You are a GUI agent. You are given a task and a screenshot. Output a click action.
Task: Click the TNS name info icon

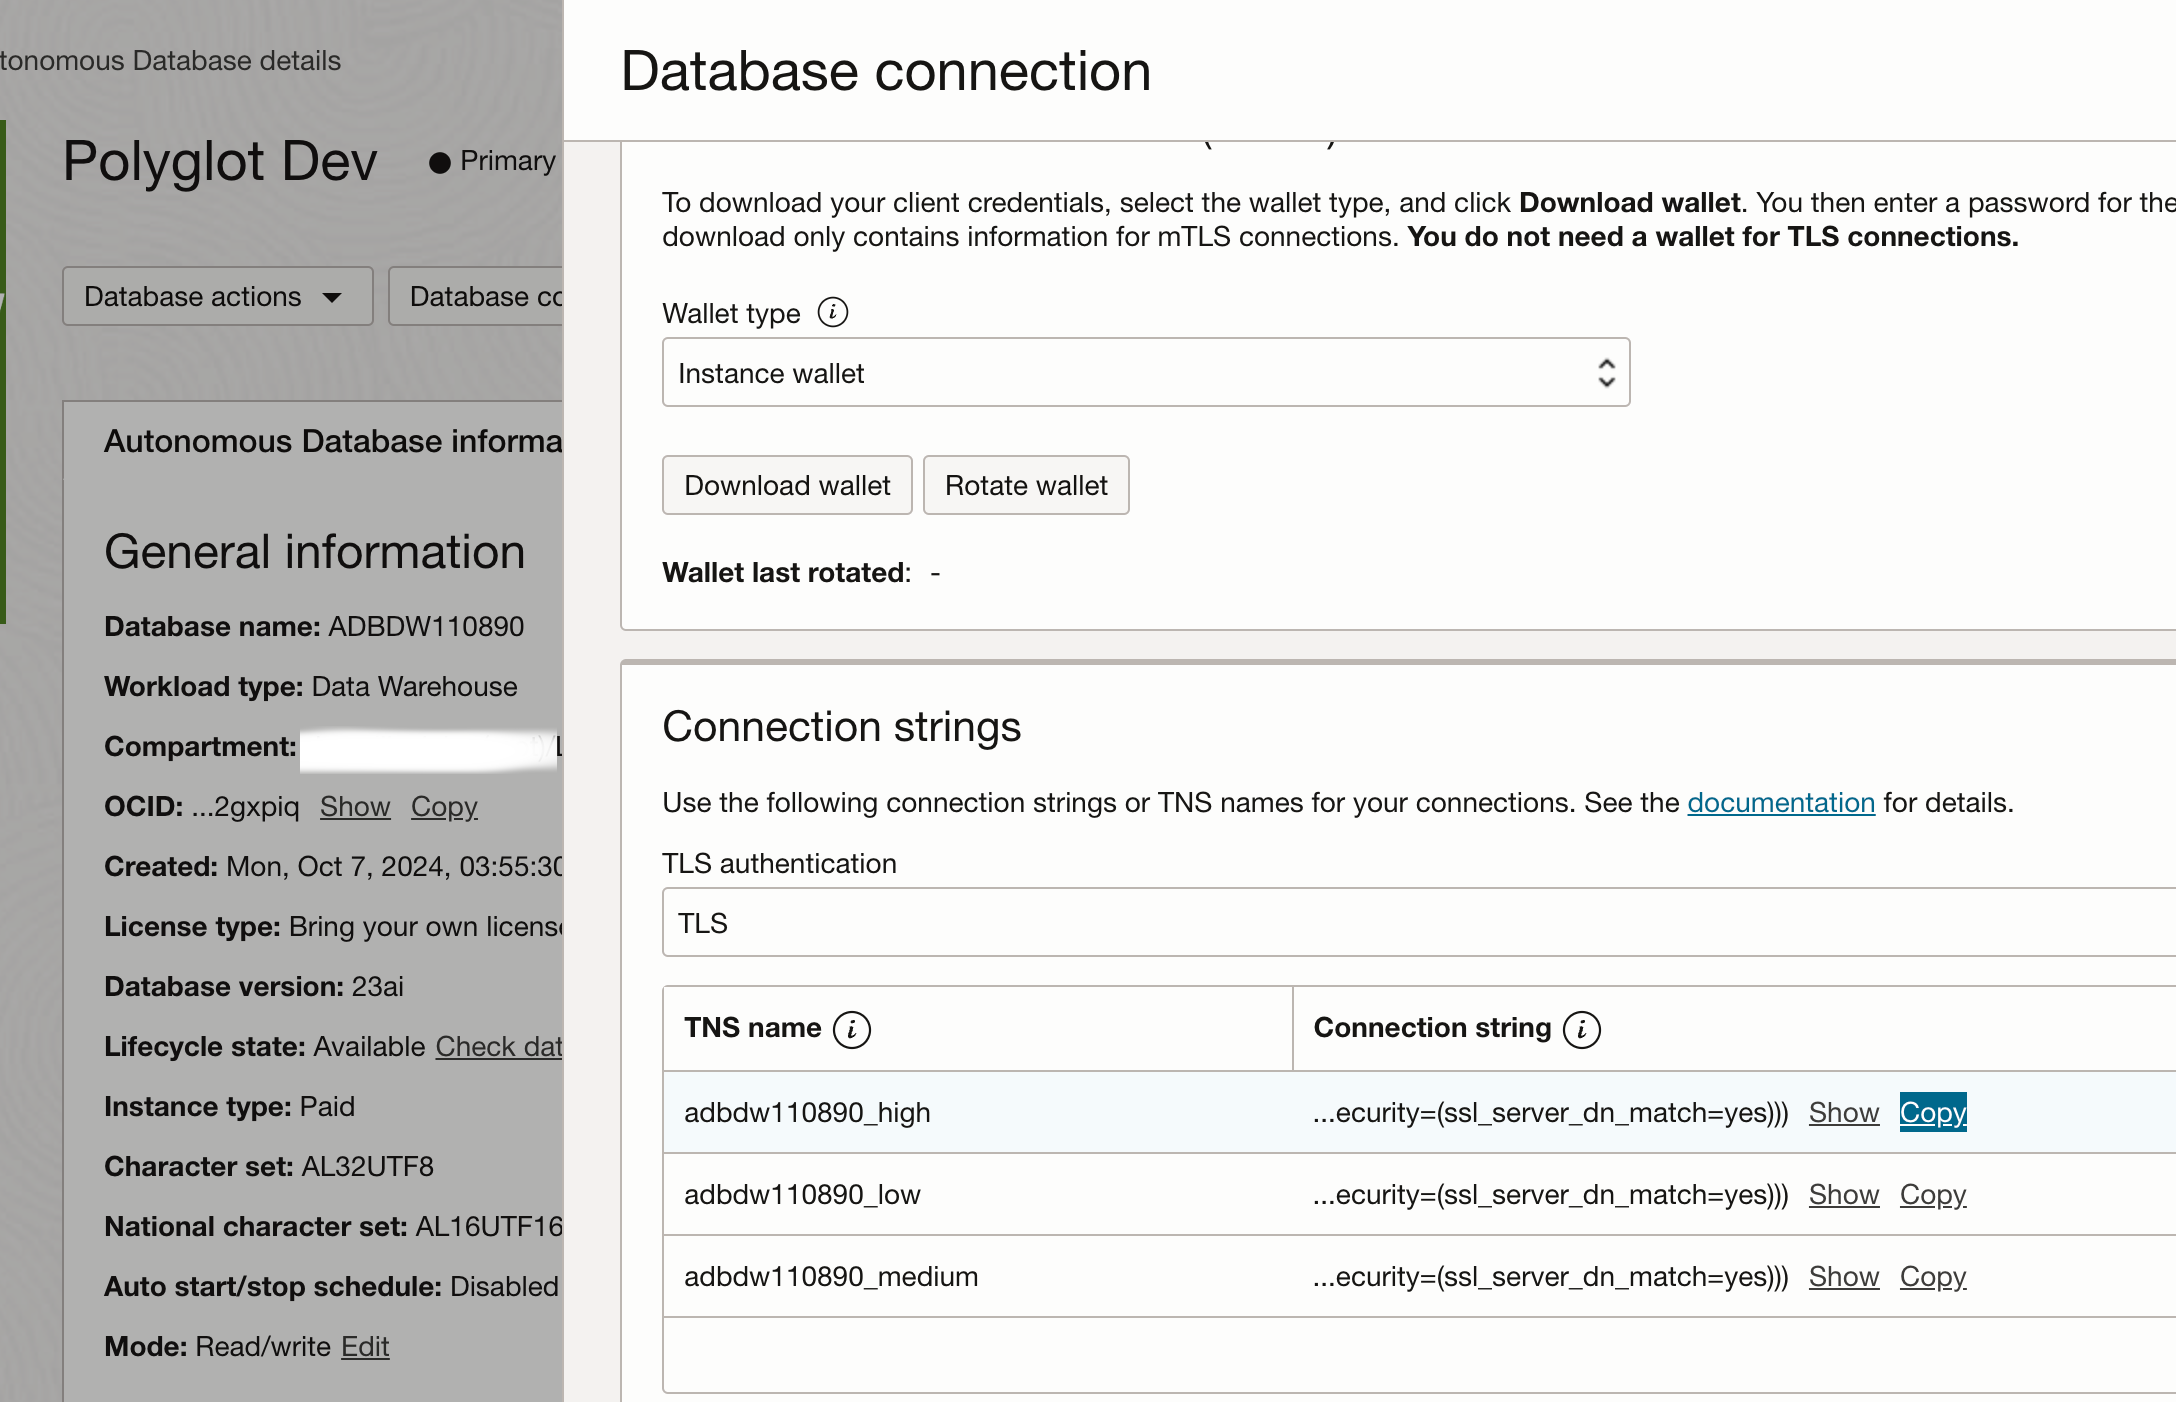coord(851,1028)
